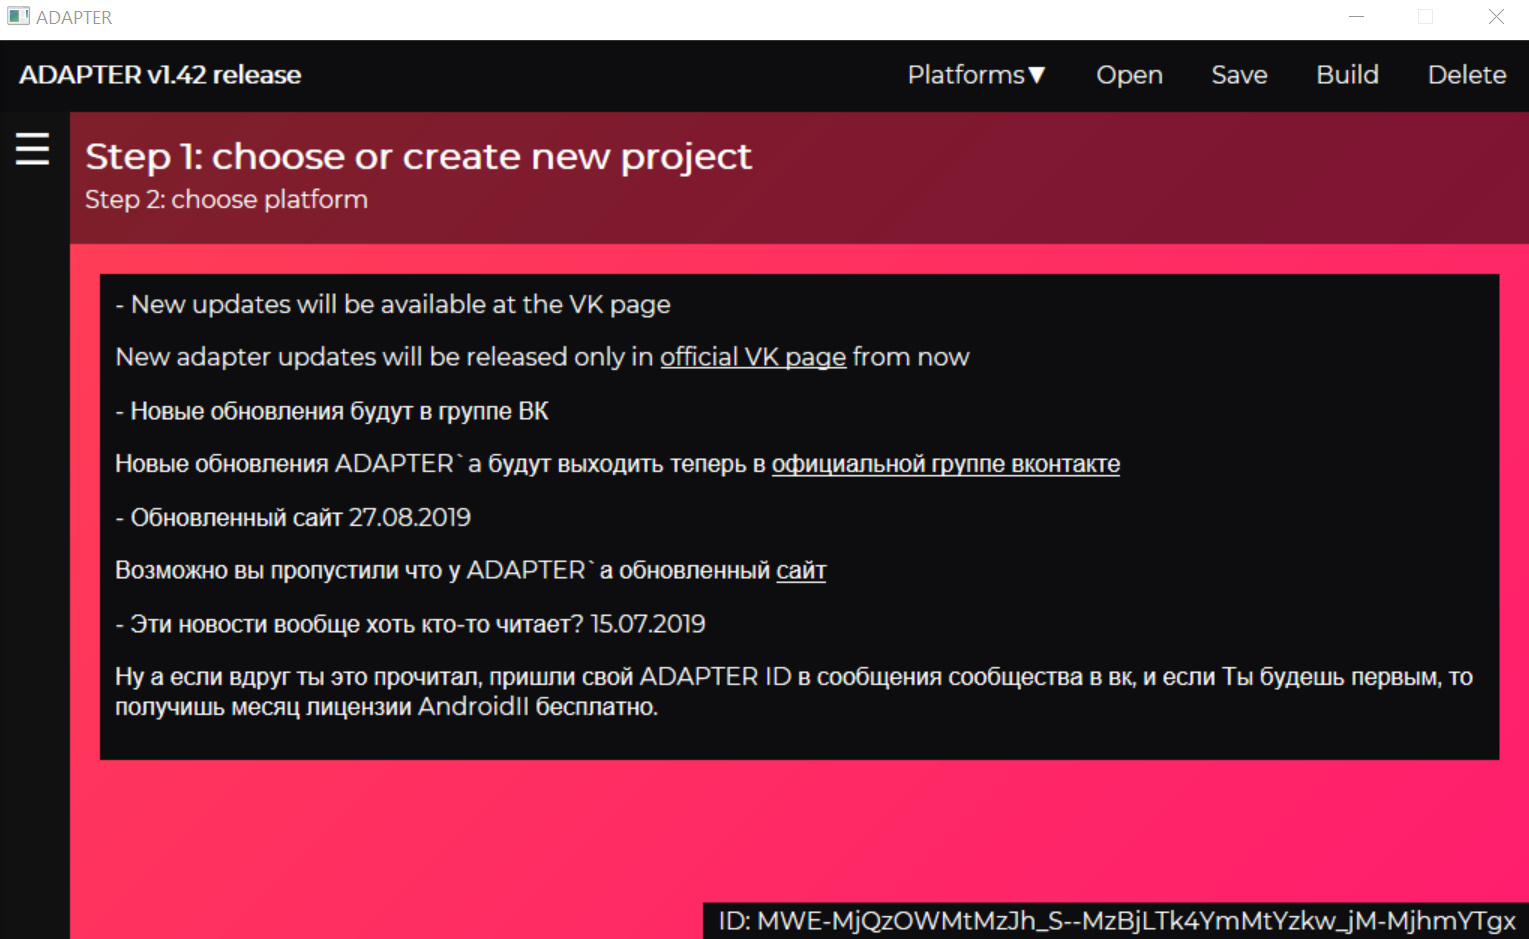This screenshot has height=939, width=1529.
Task: Close the ADAPTER window
Action: click(x=1496, y=17)
